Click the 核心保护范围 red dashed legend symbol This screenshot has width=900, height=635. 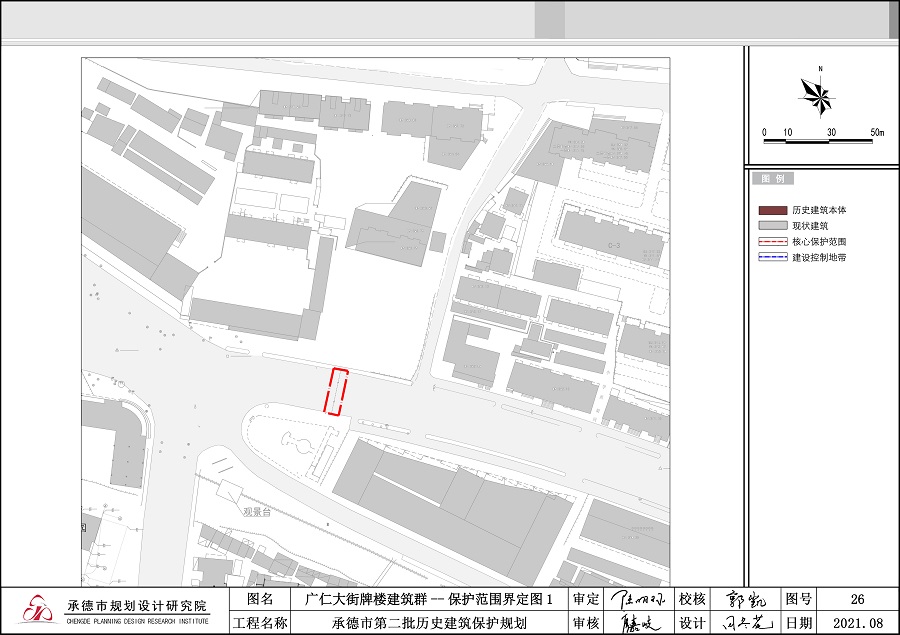(x=773, y=242)
